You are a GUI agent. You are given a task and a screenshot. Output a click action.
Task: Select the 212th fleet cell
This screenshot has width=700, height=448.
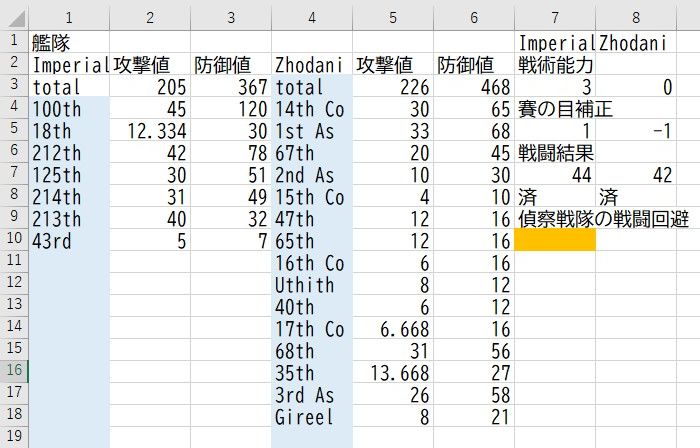69,152
